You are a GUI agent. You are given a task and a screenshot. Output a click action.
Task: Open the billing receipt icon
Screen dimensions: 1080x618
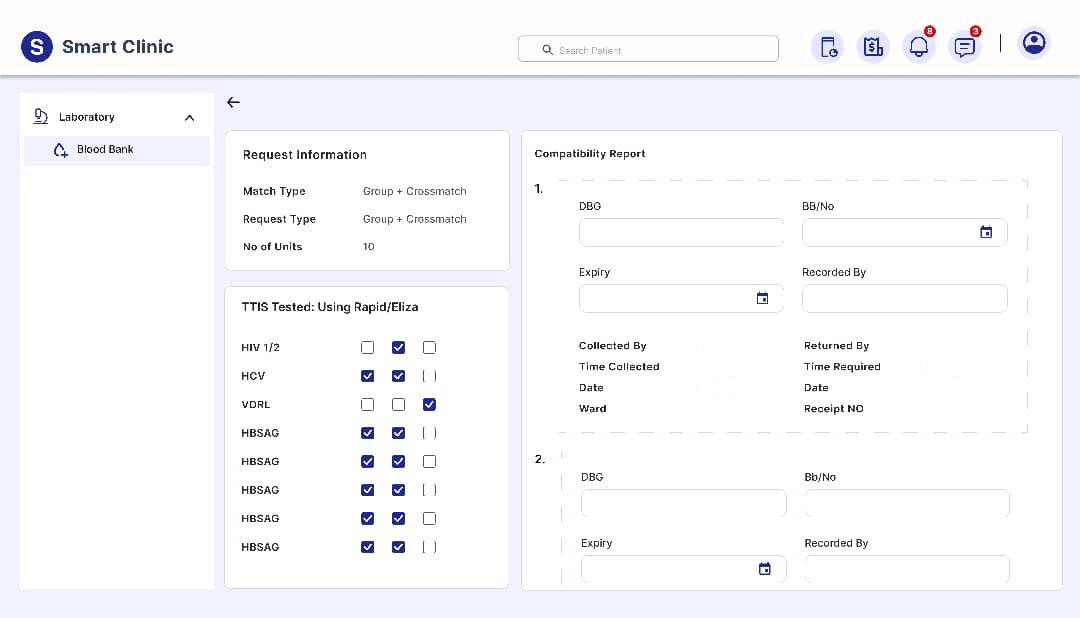tap(873, 47)
